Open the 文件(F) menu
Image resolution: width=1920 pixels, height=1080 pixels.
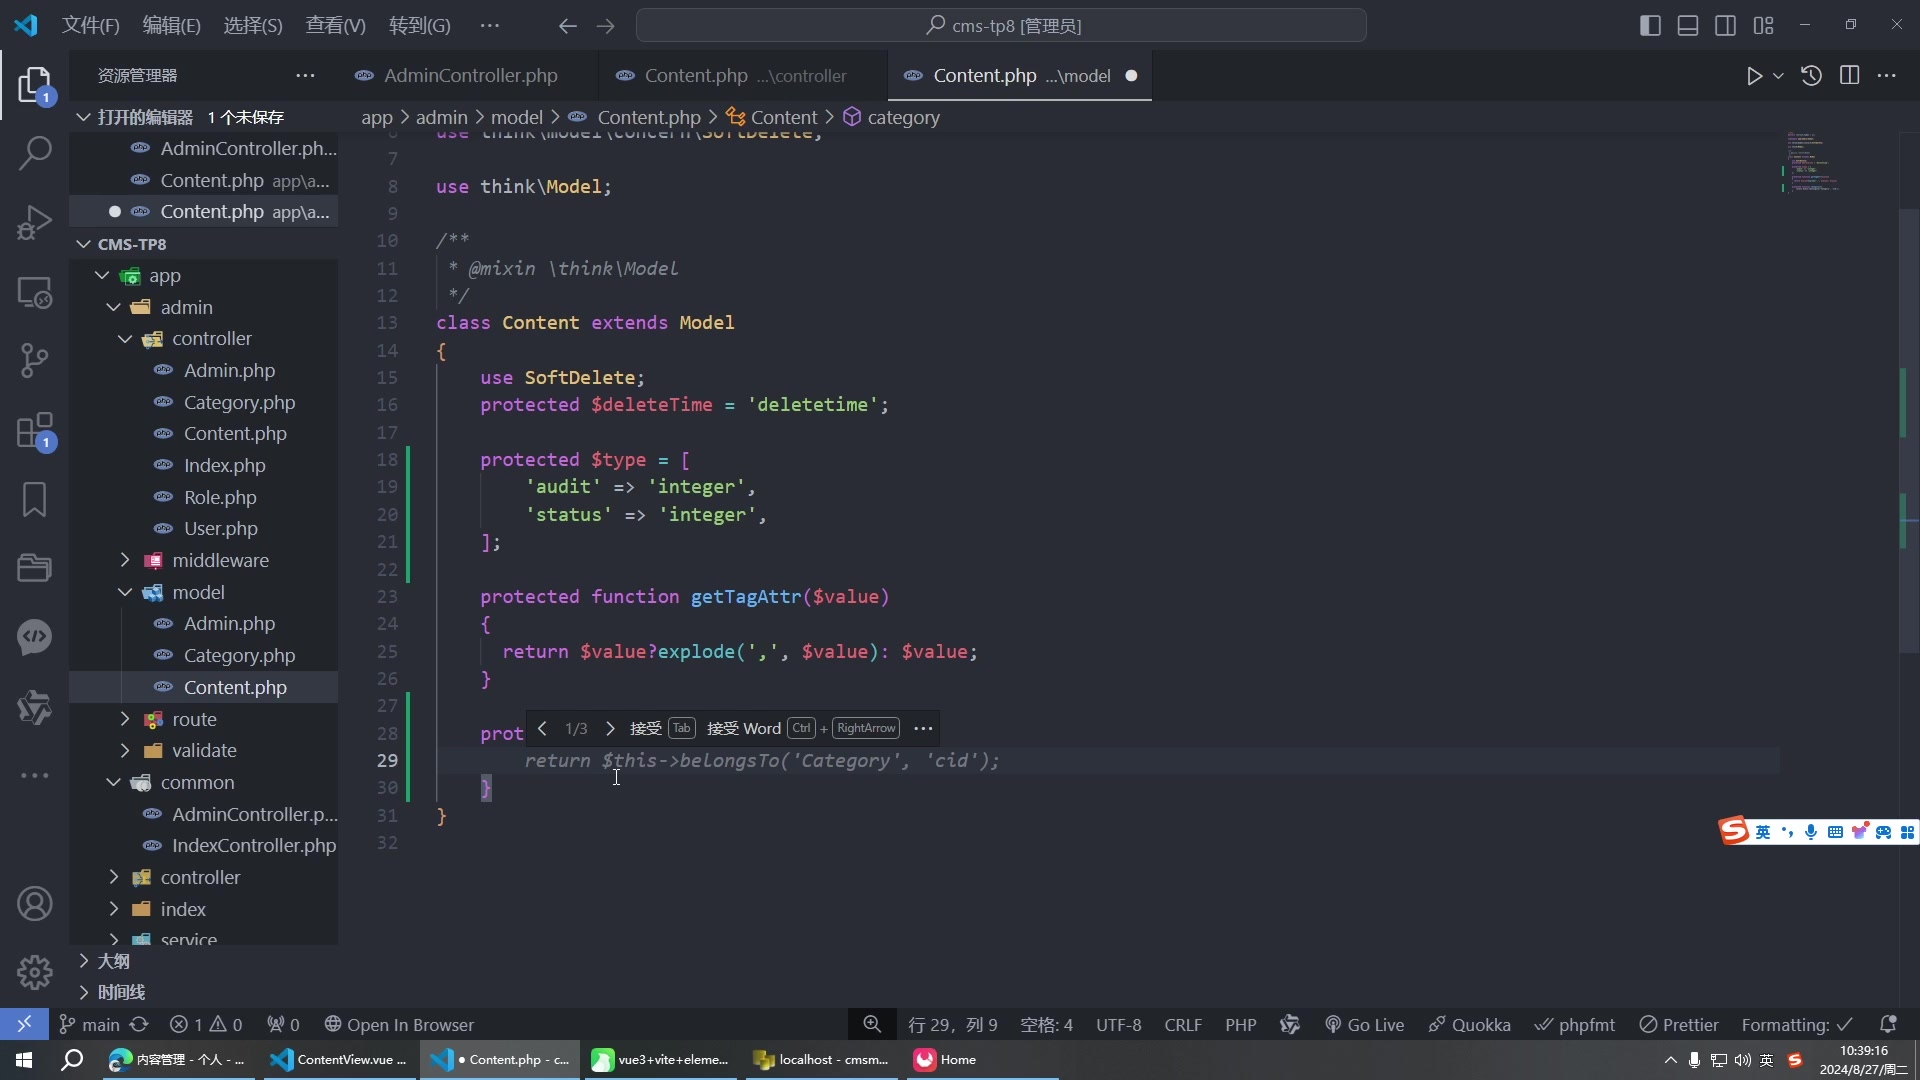[90, 26]
